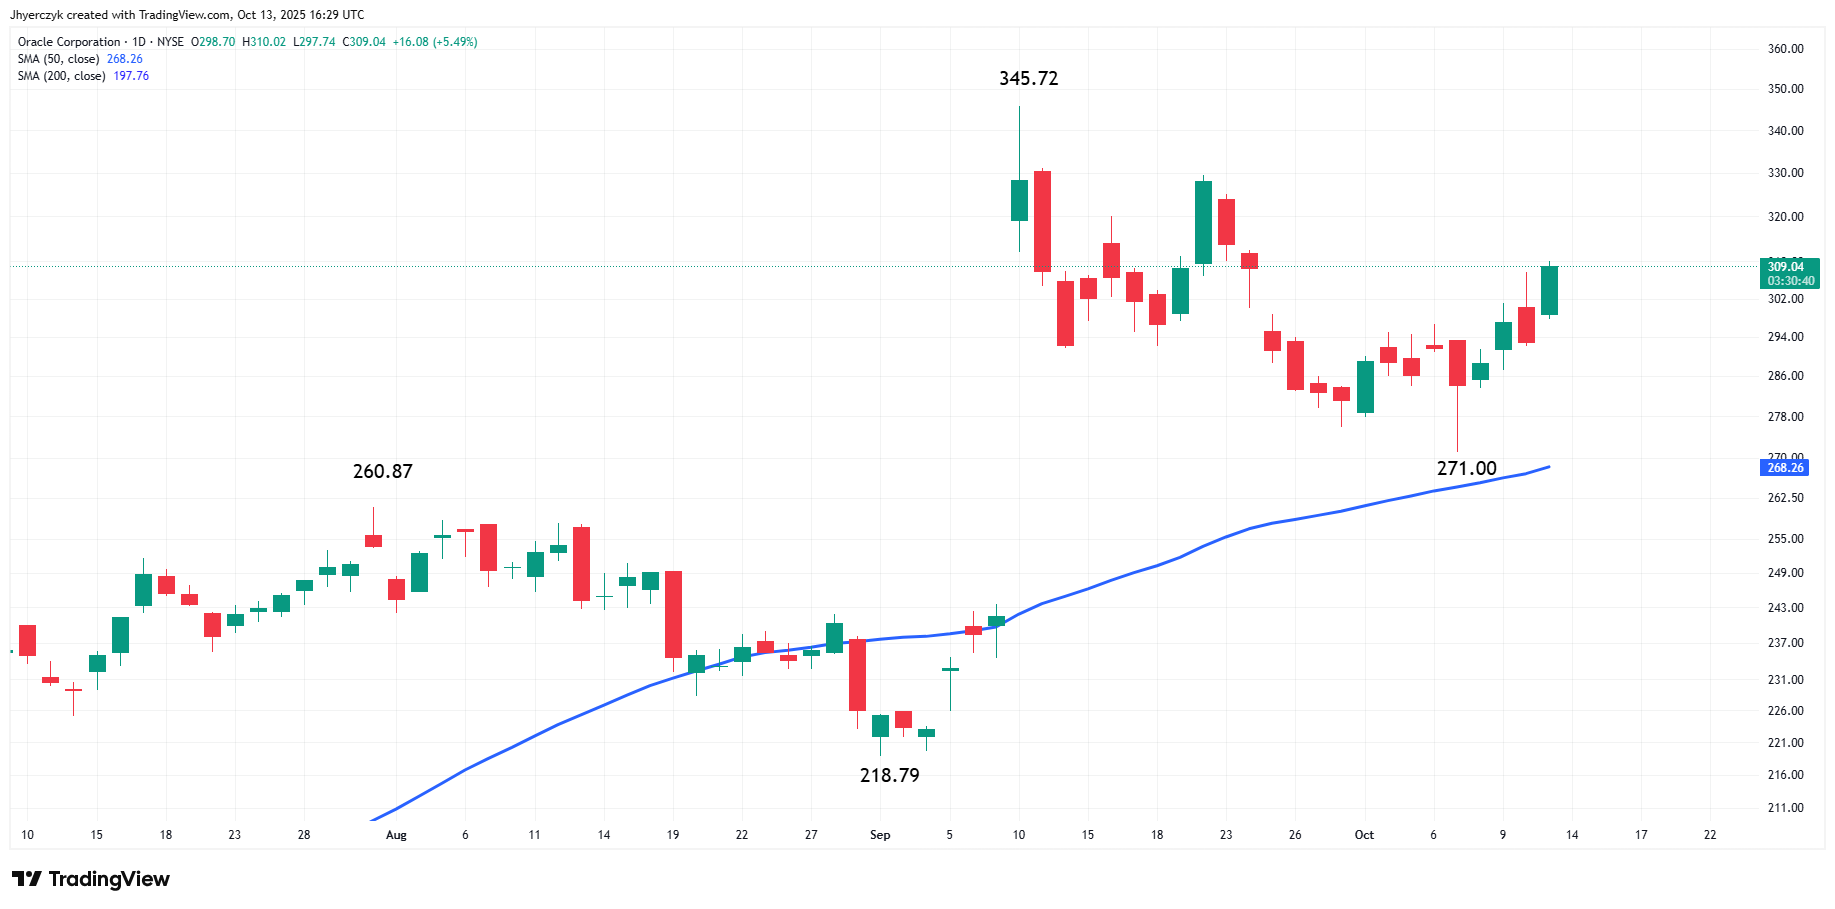1835x909 pixels.
Task: Click the blue 268.26 SMA value label
Action: point(1785,468)
